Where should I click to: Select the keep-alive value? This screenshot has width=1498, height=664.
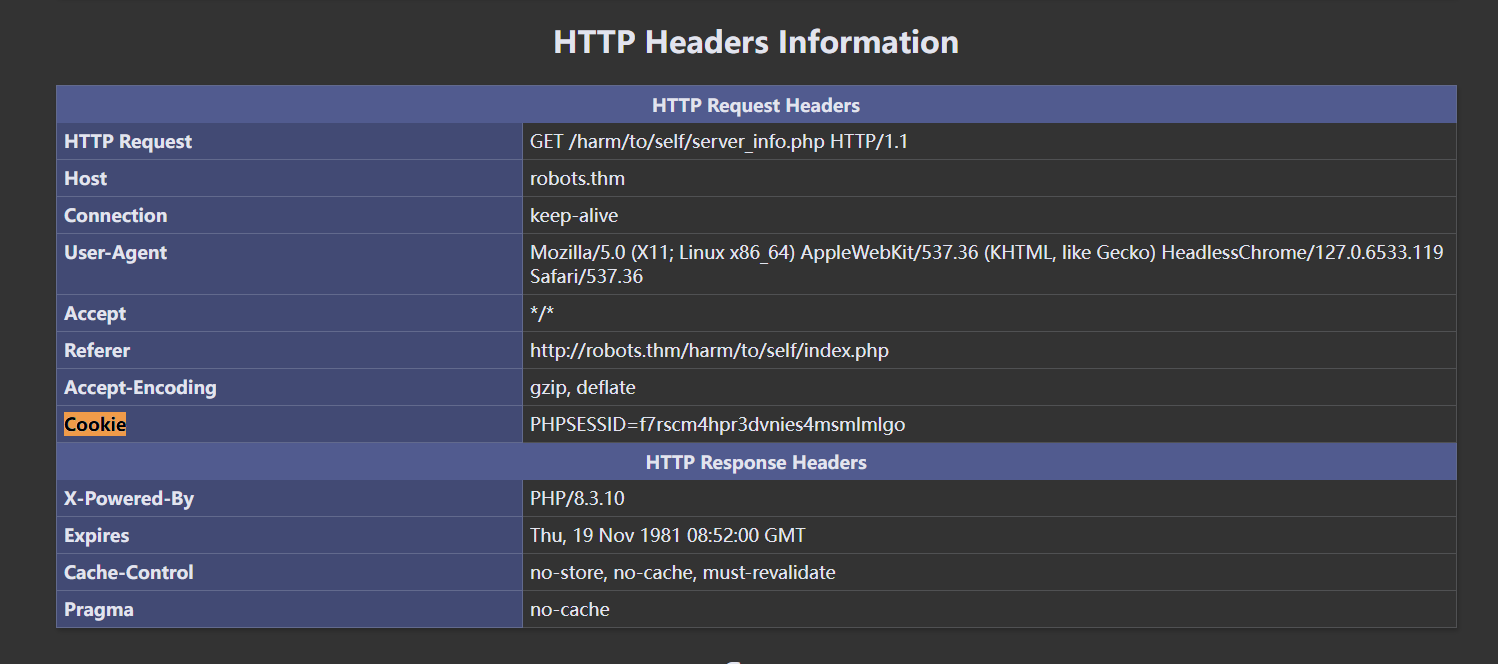[x=574, y=216]
